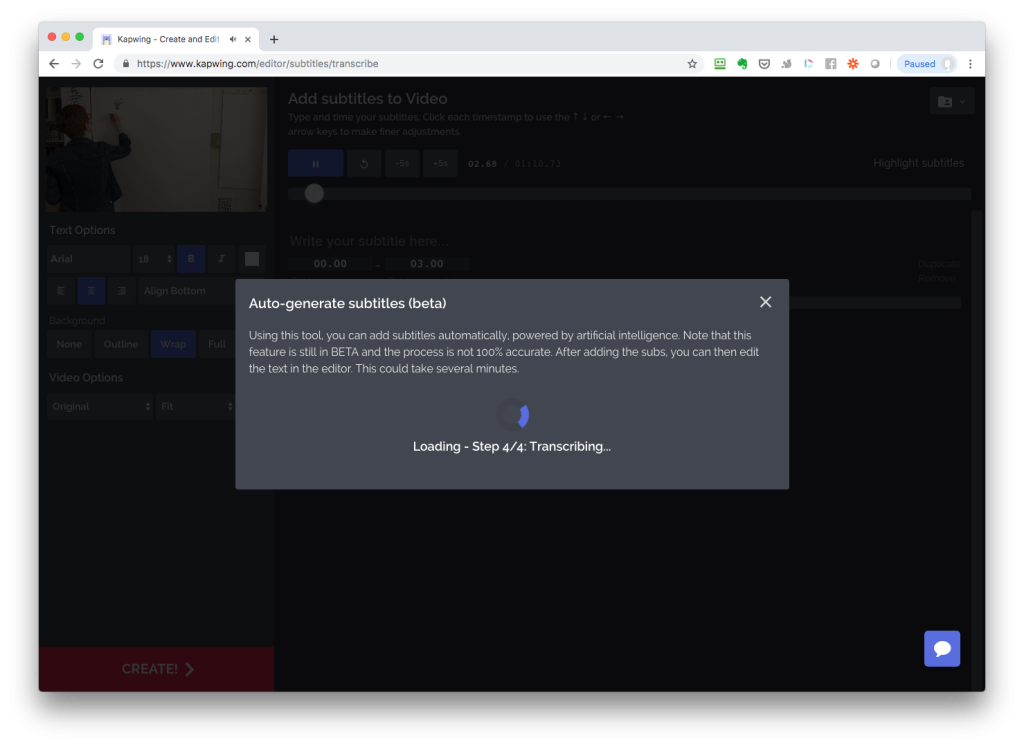Viewport: 1024px width, 747px height.
Task: Expand the Arial font dropdown
Action: (88, 259)
